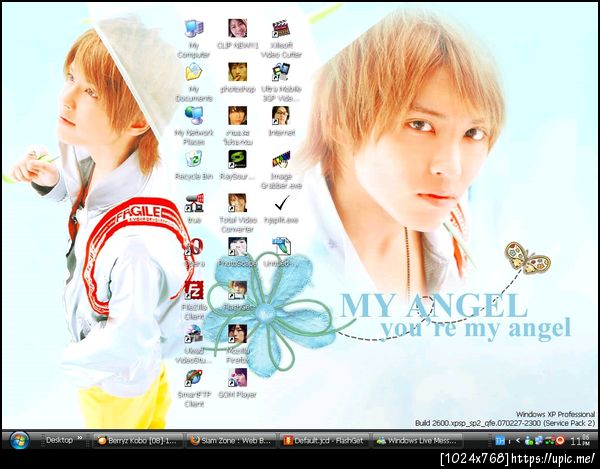Screen dimensions: 600x469
Task: Click the TH language indicator
Action: click(x=500, y=441)
